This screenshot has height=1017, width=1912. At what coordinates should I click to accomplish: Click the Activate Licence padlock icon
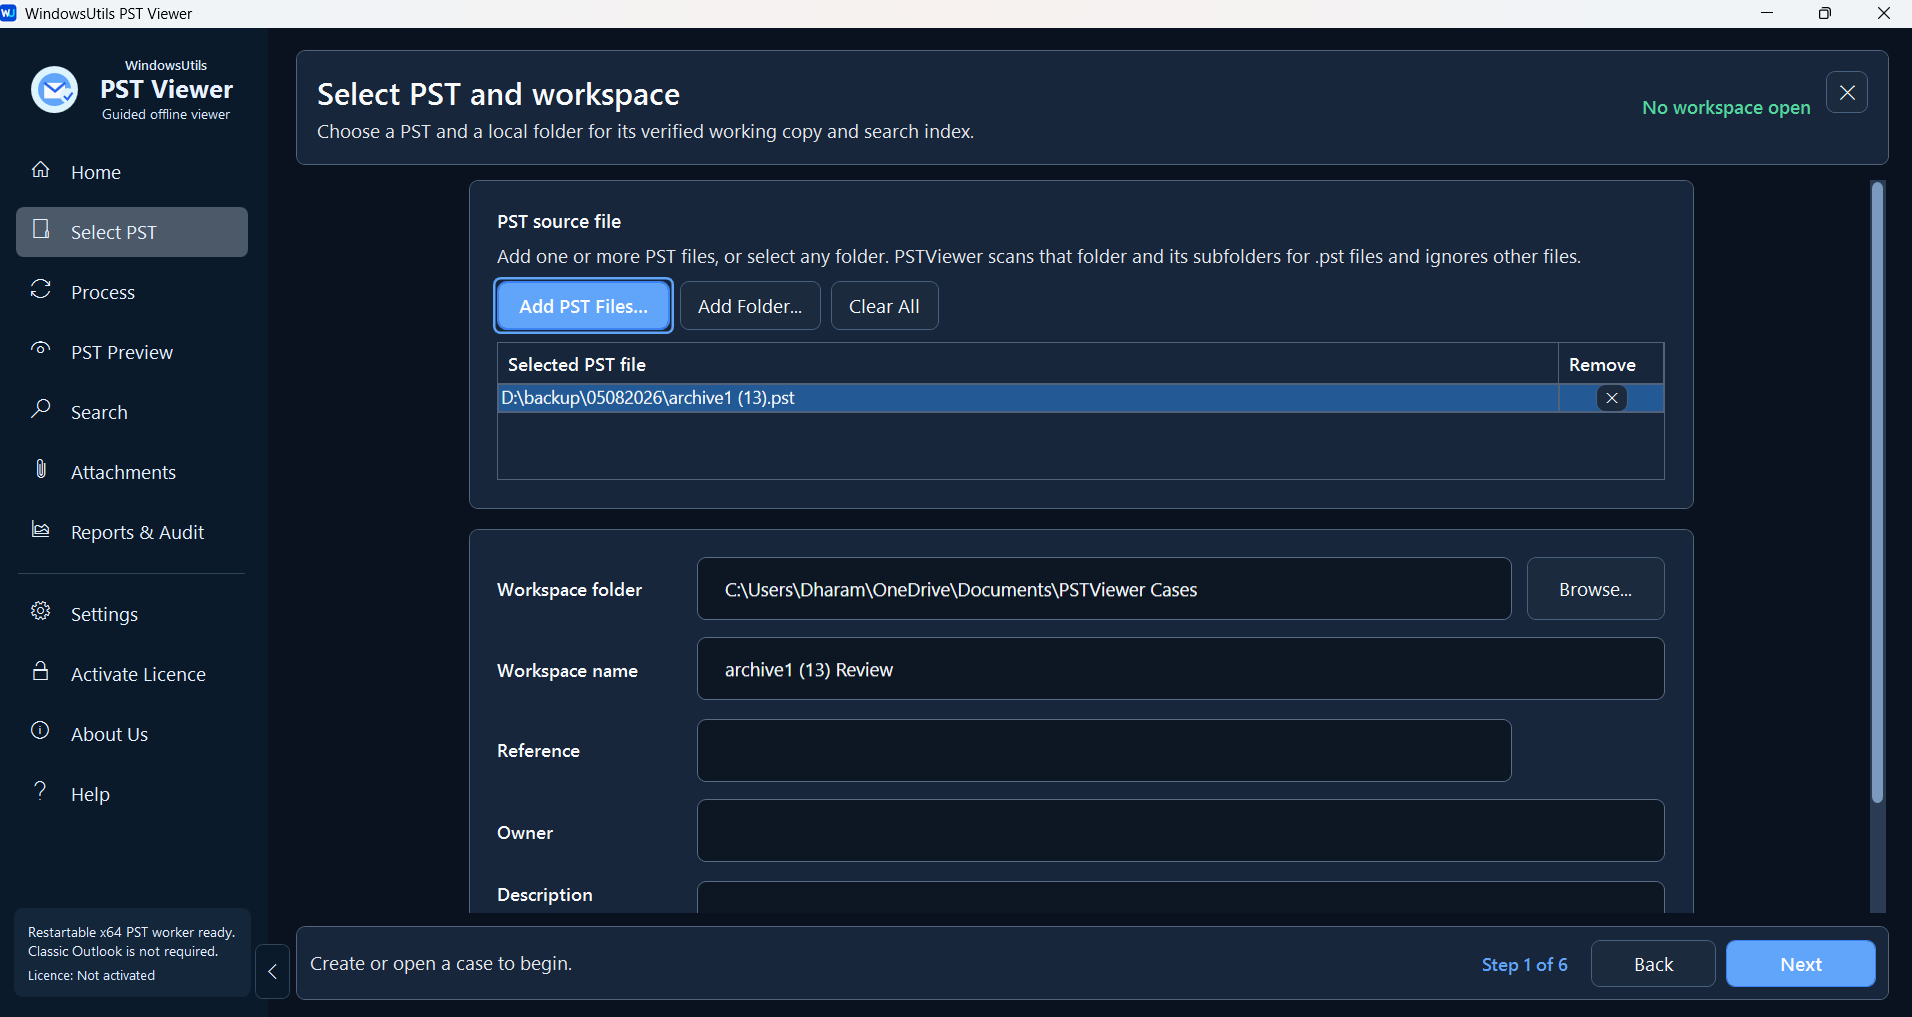click(x=41, y=671)
